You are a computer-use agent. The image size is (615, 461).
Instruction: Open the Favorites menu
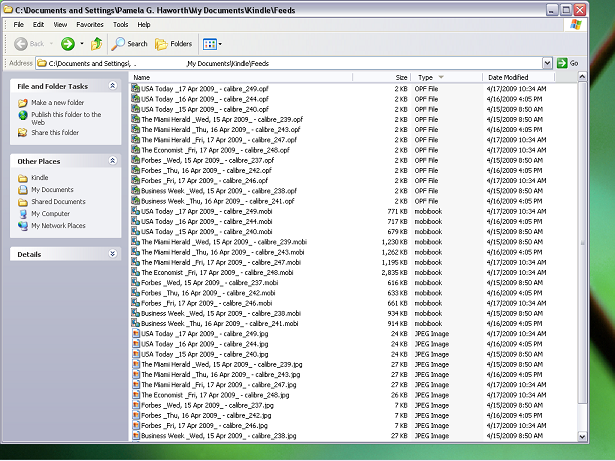pyautogui.click(x=90, y=25)
